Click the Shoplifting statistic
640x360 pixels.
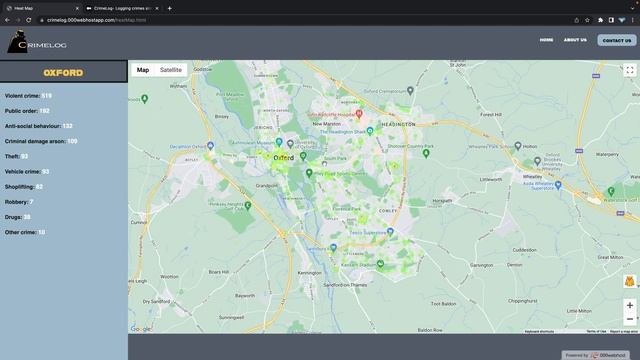(24, 187)
